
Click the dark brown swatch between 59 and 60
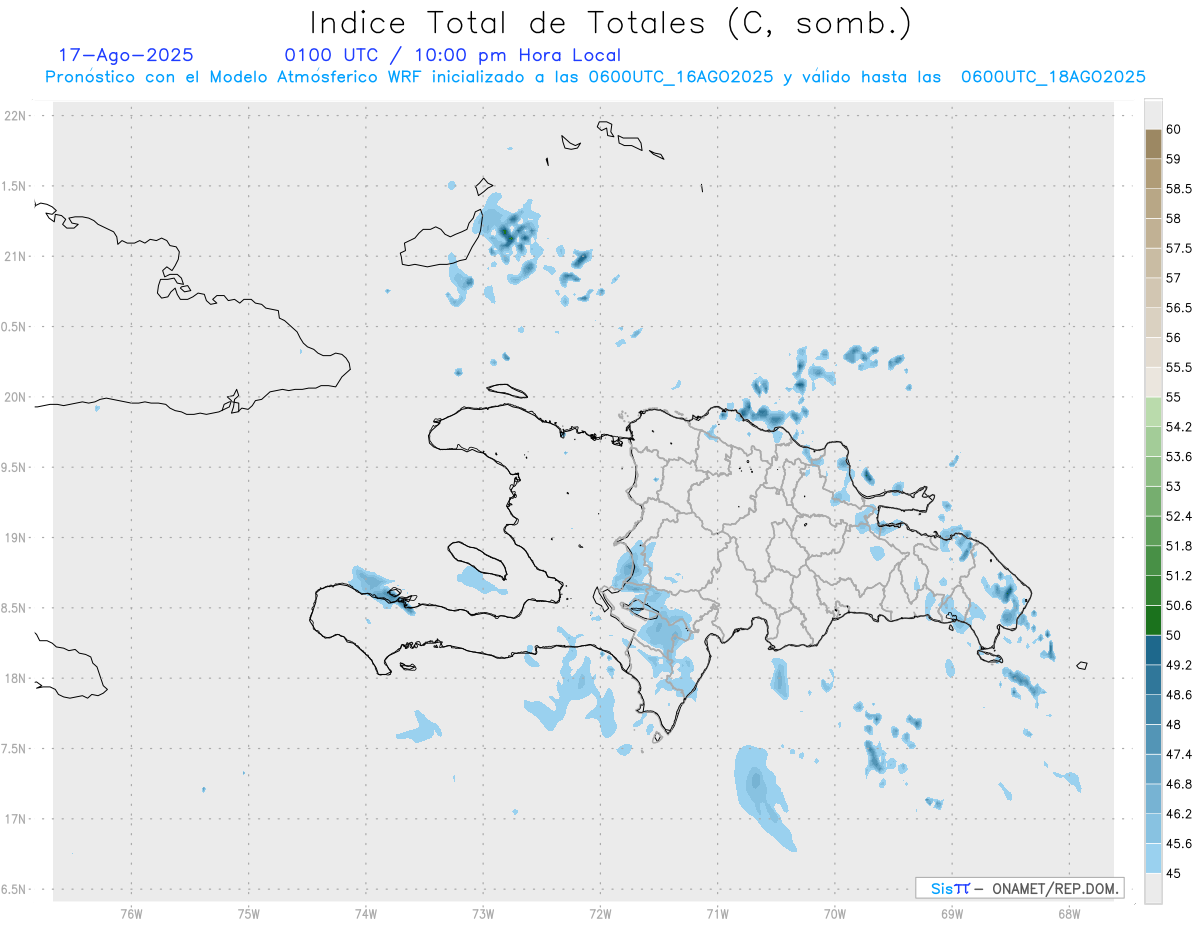coord(1153,144)
